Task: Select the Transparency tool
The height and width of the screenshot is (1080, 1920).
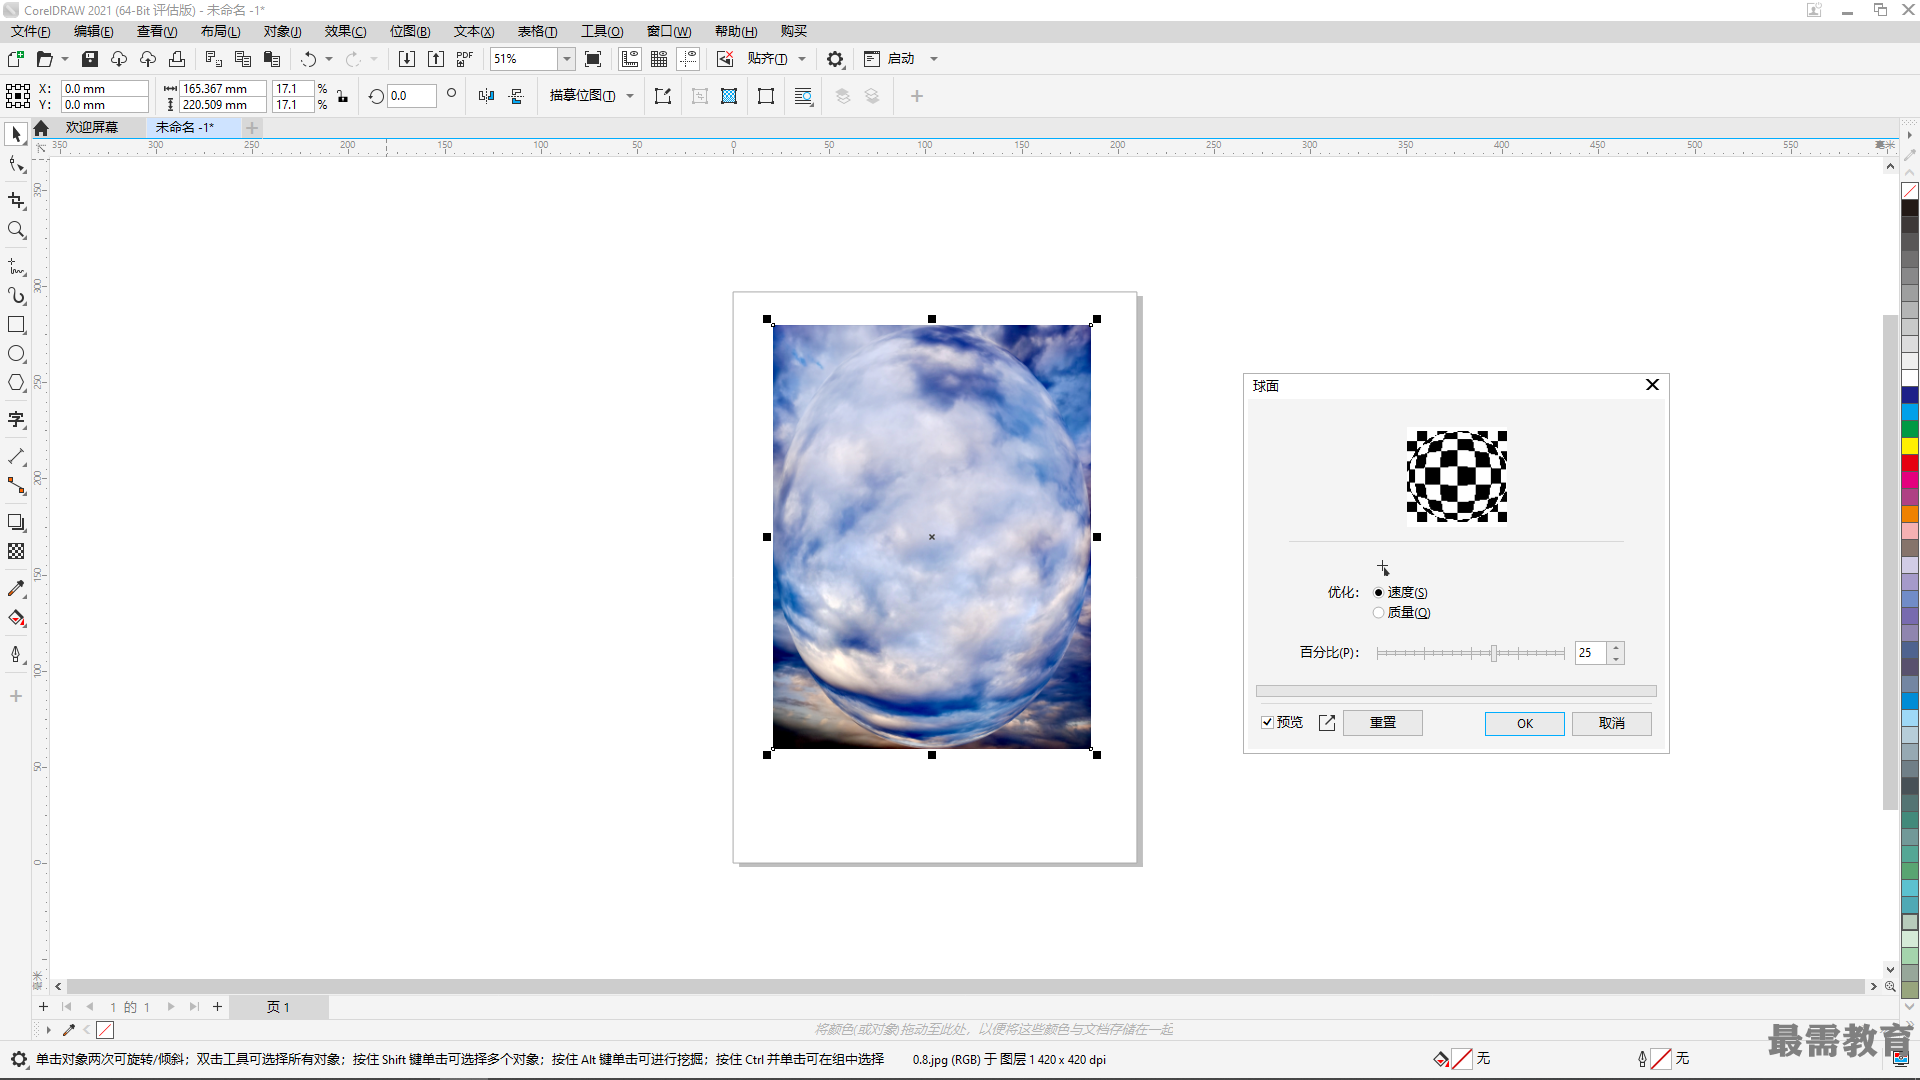Action: pyautogui.click(x=16, y=551)
